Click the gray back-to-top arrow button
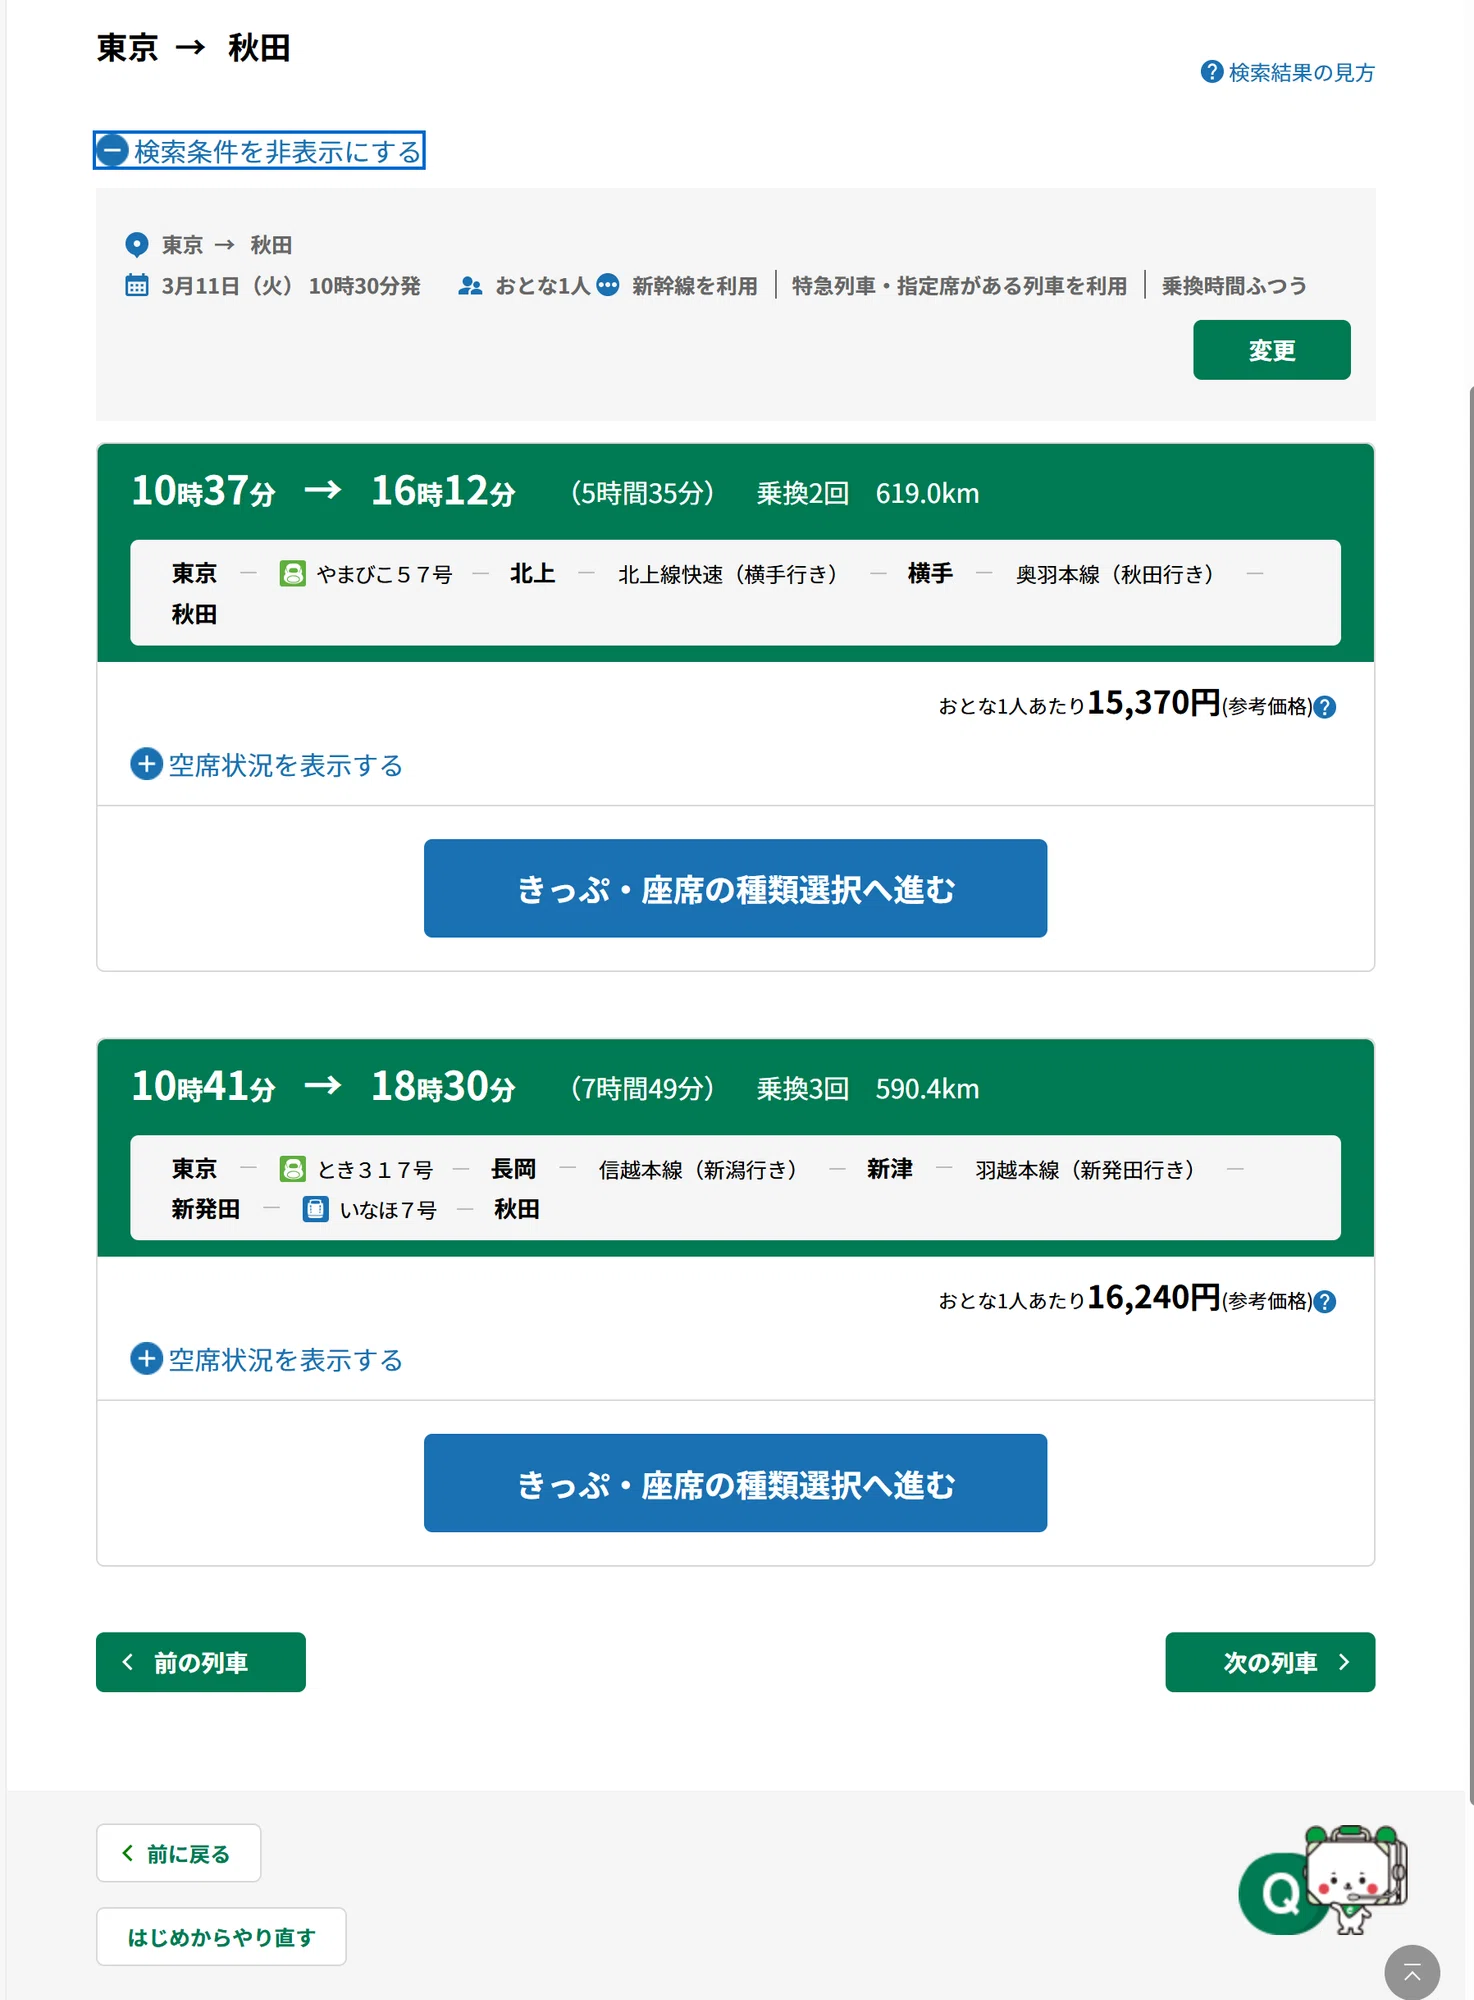 (1412, 1973)
